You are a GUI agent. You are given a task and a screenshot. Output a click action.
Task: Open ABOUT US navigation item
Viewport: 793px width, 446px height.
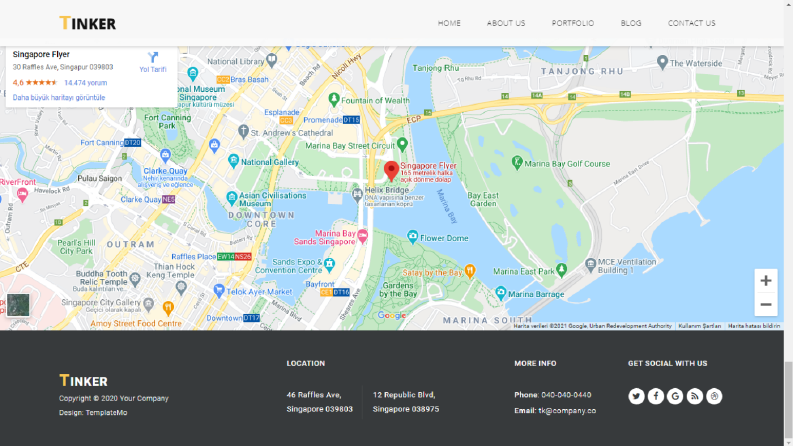(x=506, y=23)
